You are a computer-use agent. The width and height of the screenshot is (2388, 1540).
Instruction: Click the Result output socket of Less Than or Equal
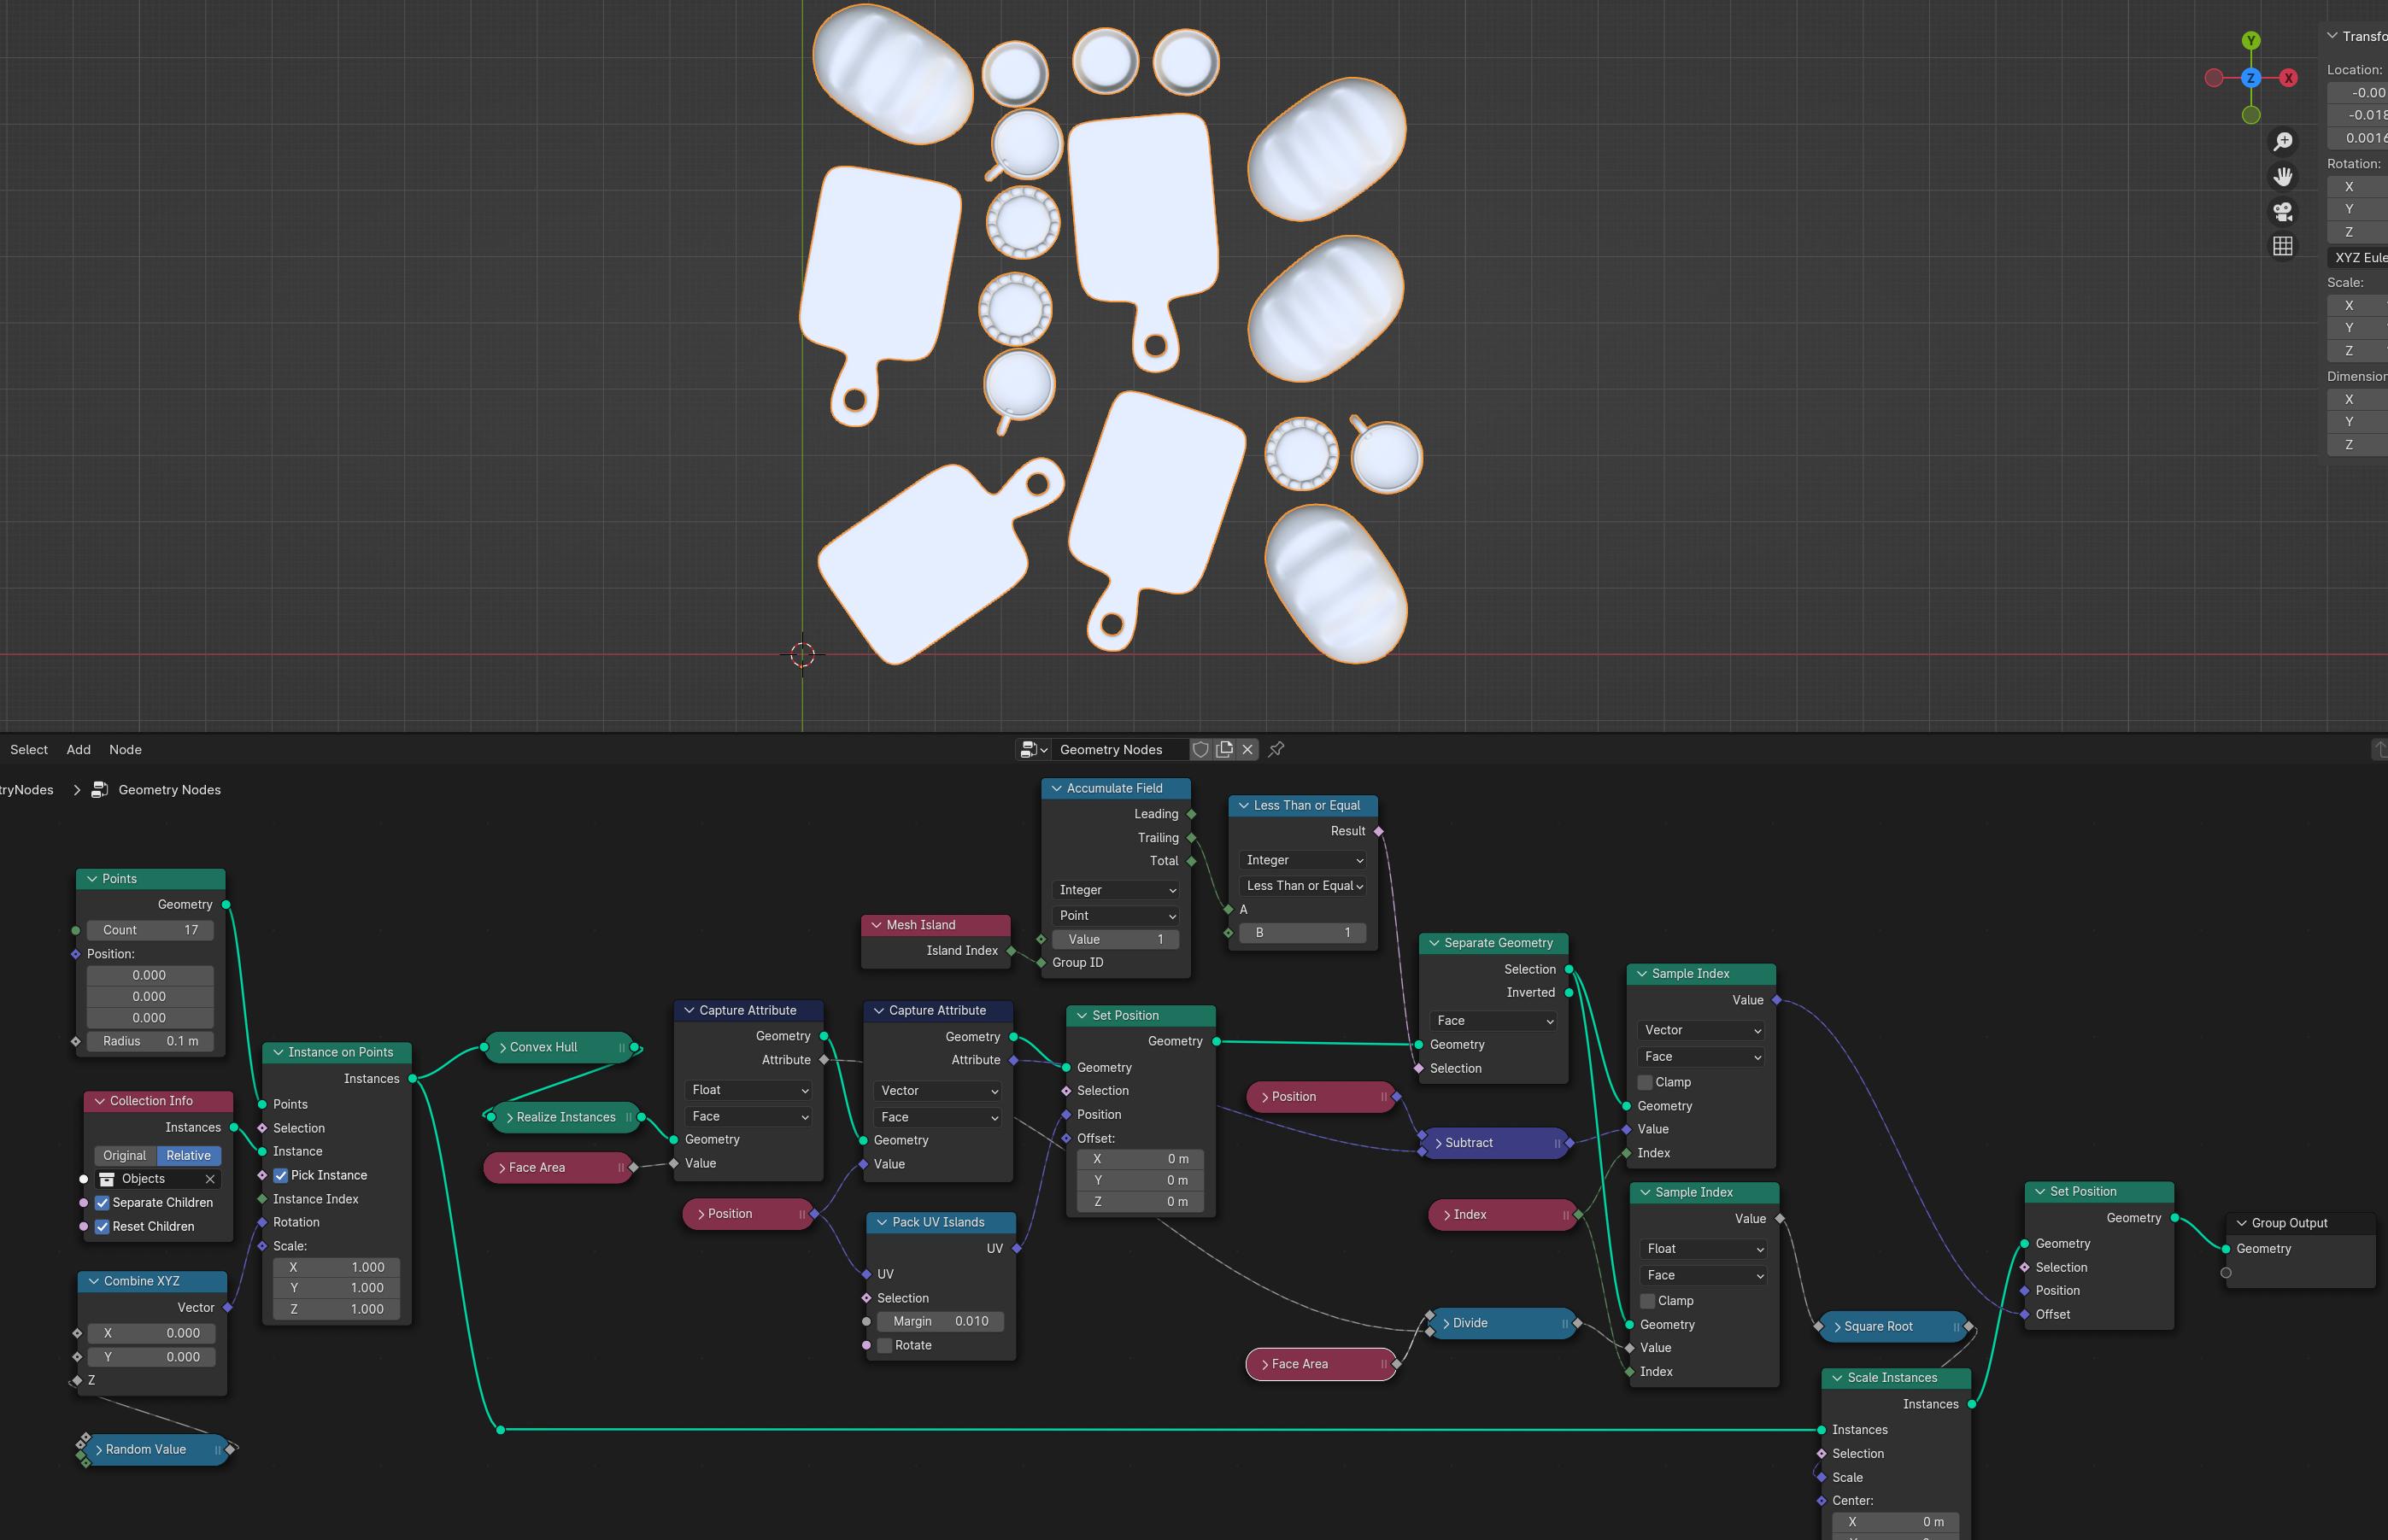point(1379,831)
